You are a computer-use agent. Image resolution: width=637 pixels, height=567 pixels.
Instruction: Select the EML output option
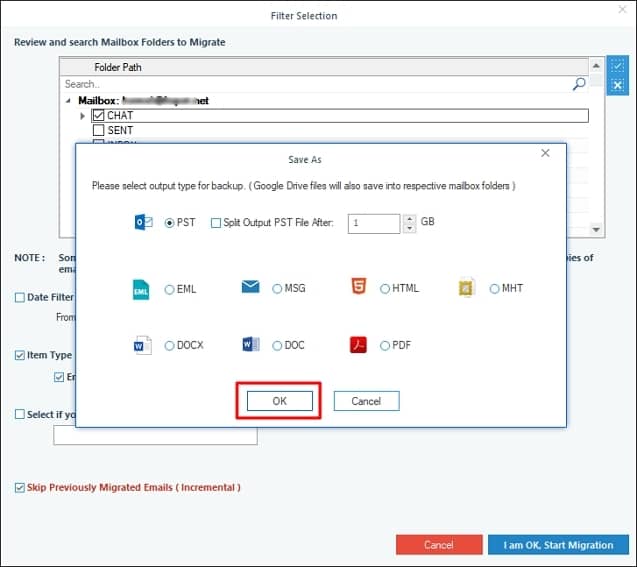(169, 290)
